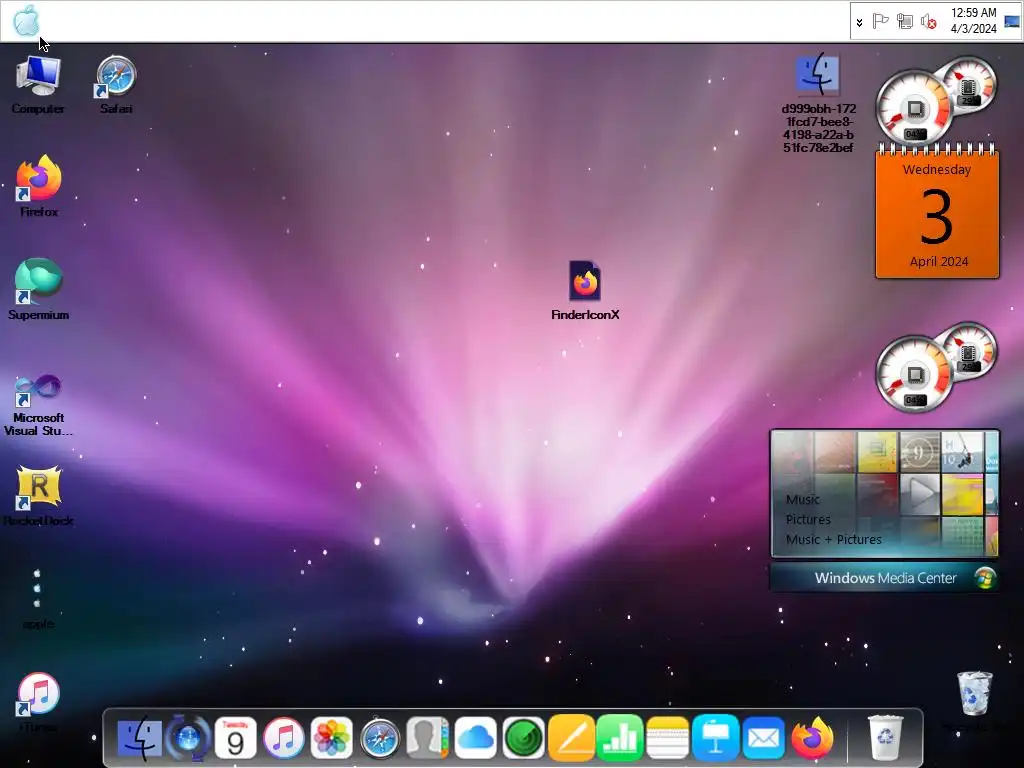The width and height of the screenshot is (1024, 768).
Task: Launch the Music app from the dock
Action: coord(283,738)
